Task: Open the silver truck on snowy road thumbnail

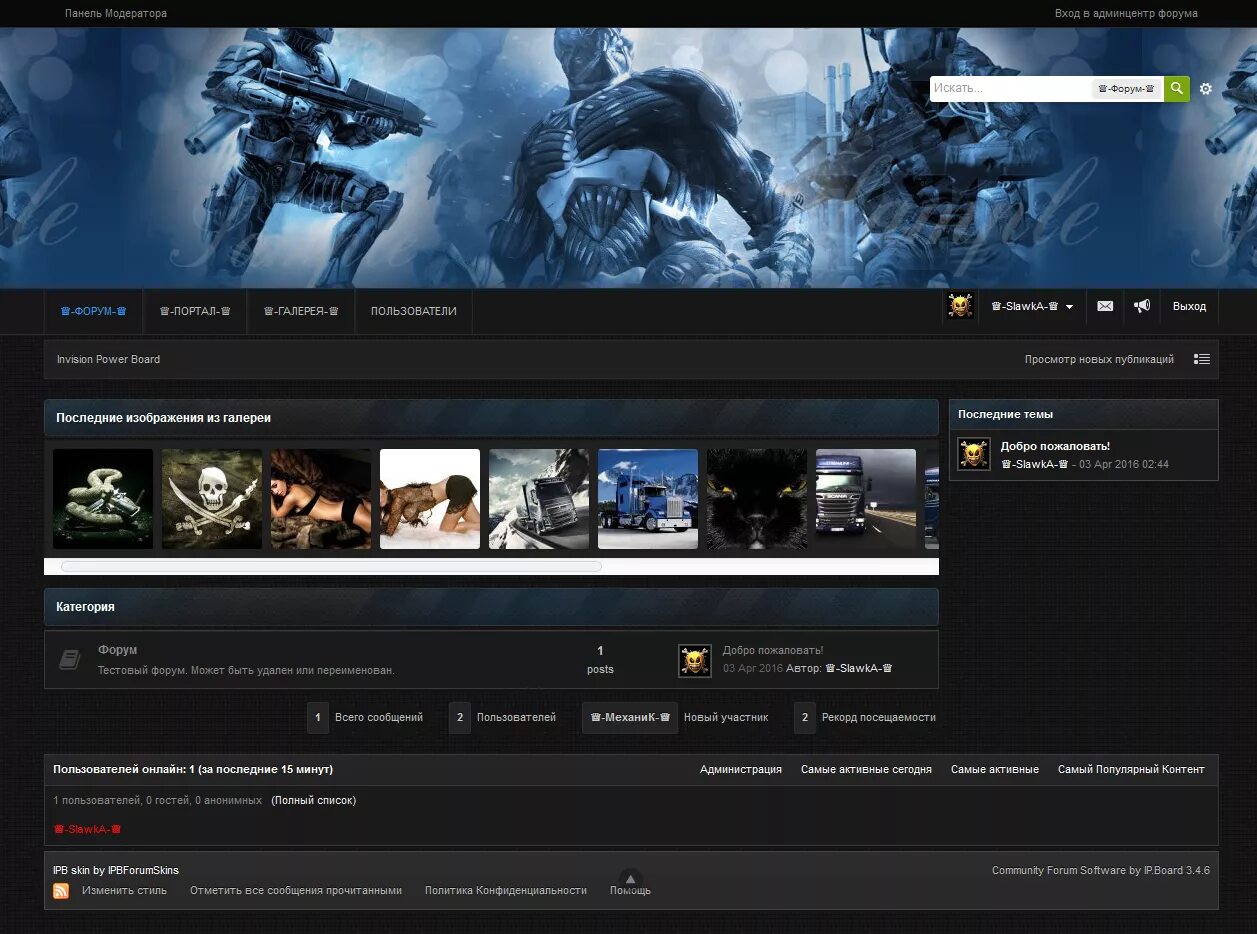Action: [539, 499]
